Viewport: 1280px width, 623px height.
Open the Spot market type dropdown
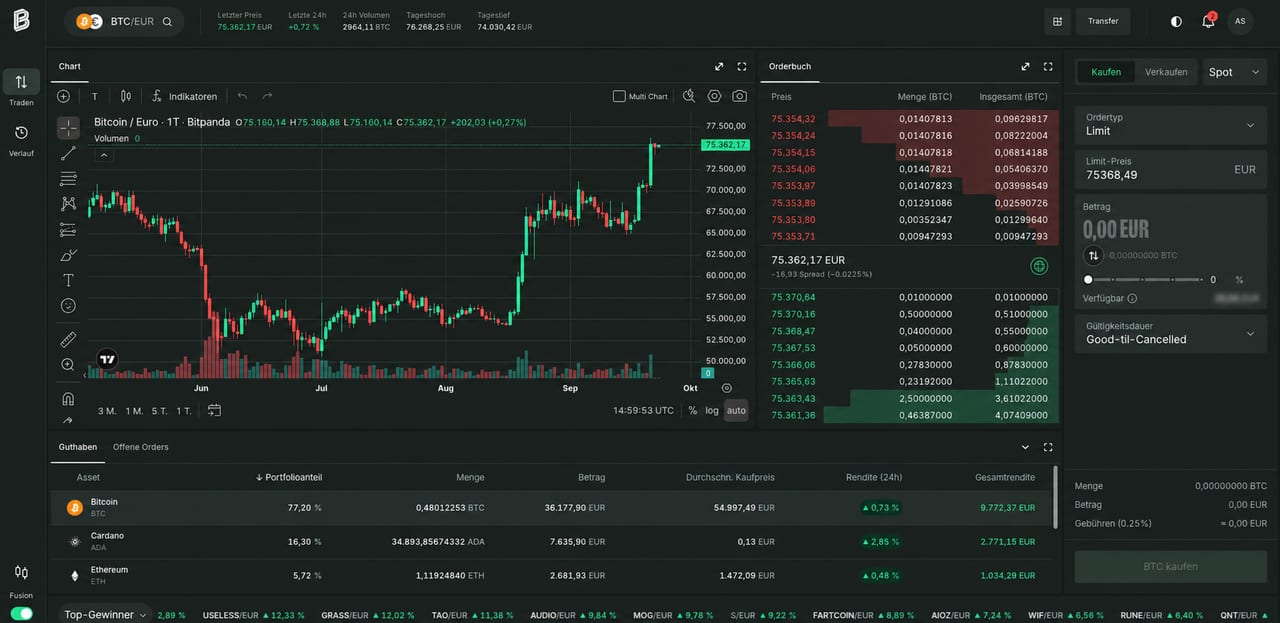(1235, 72)
